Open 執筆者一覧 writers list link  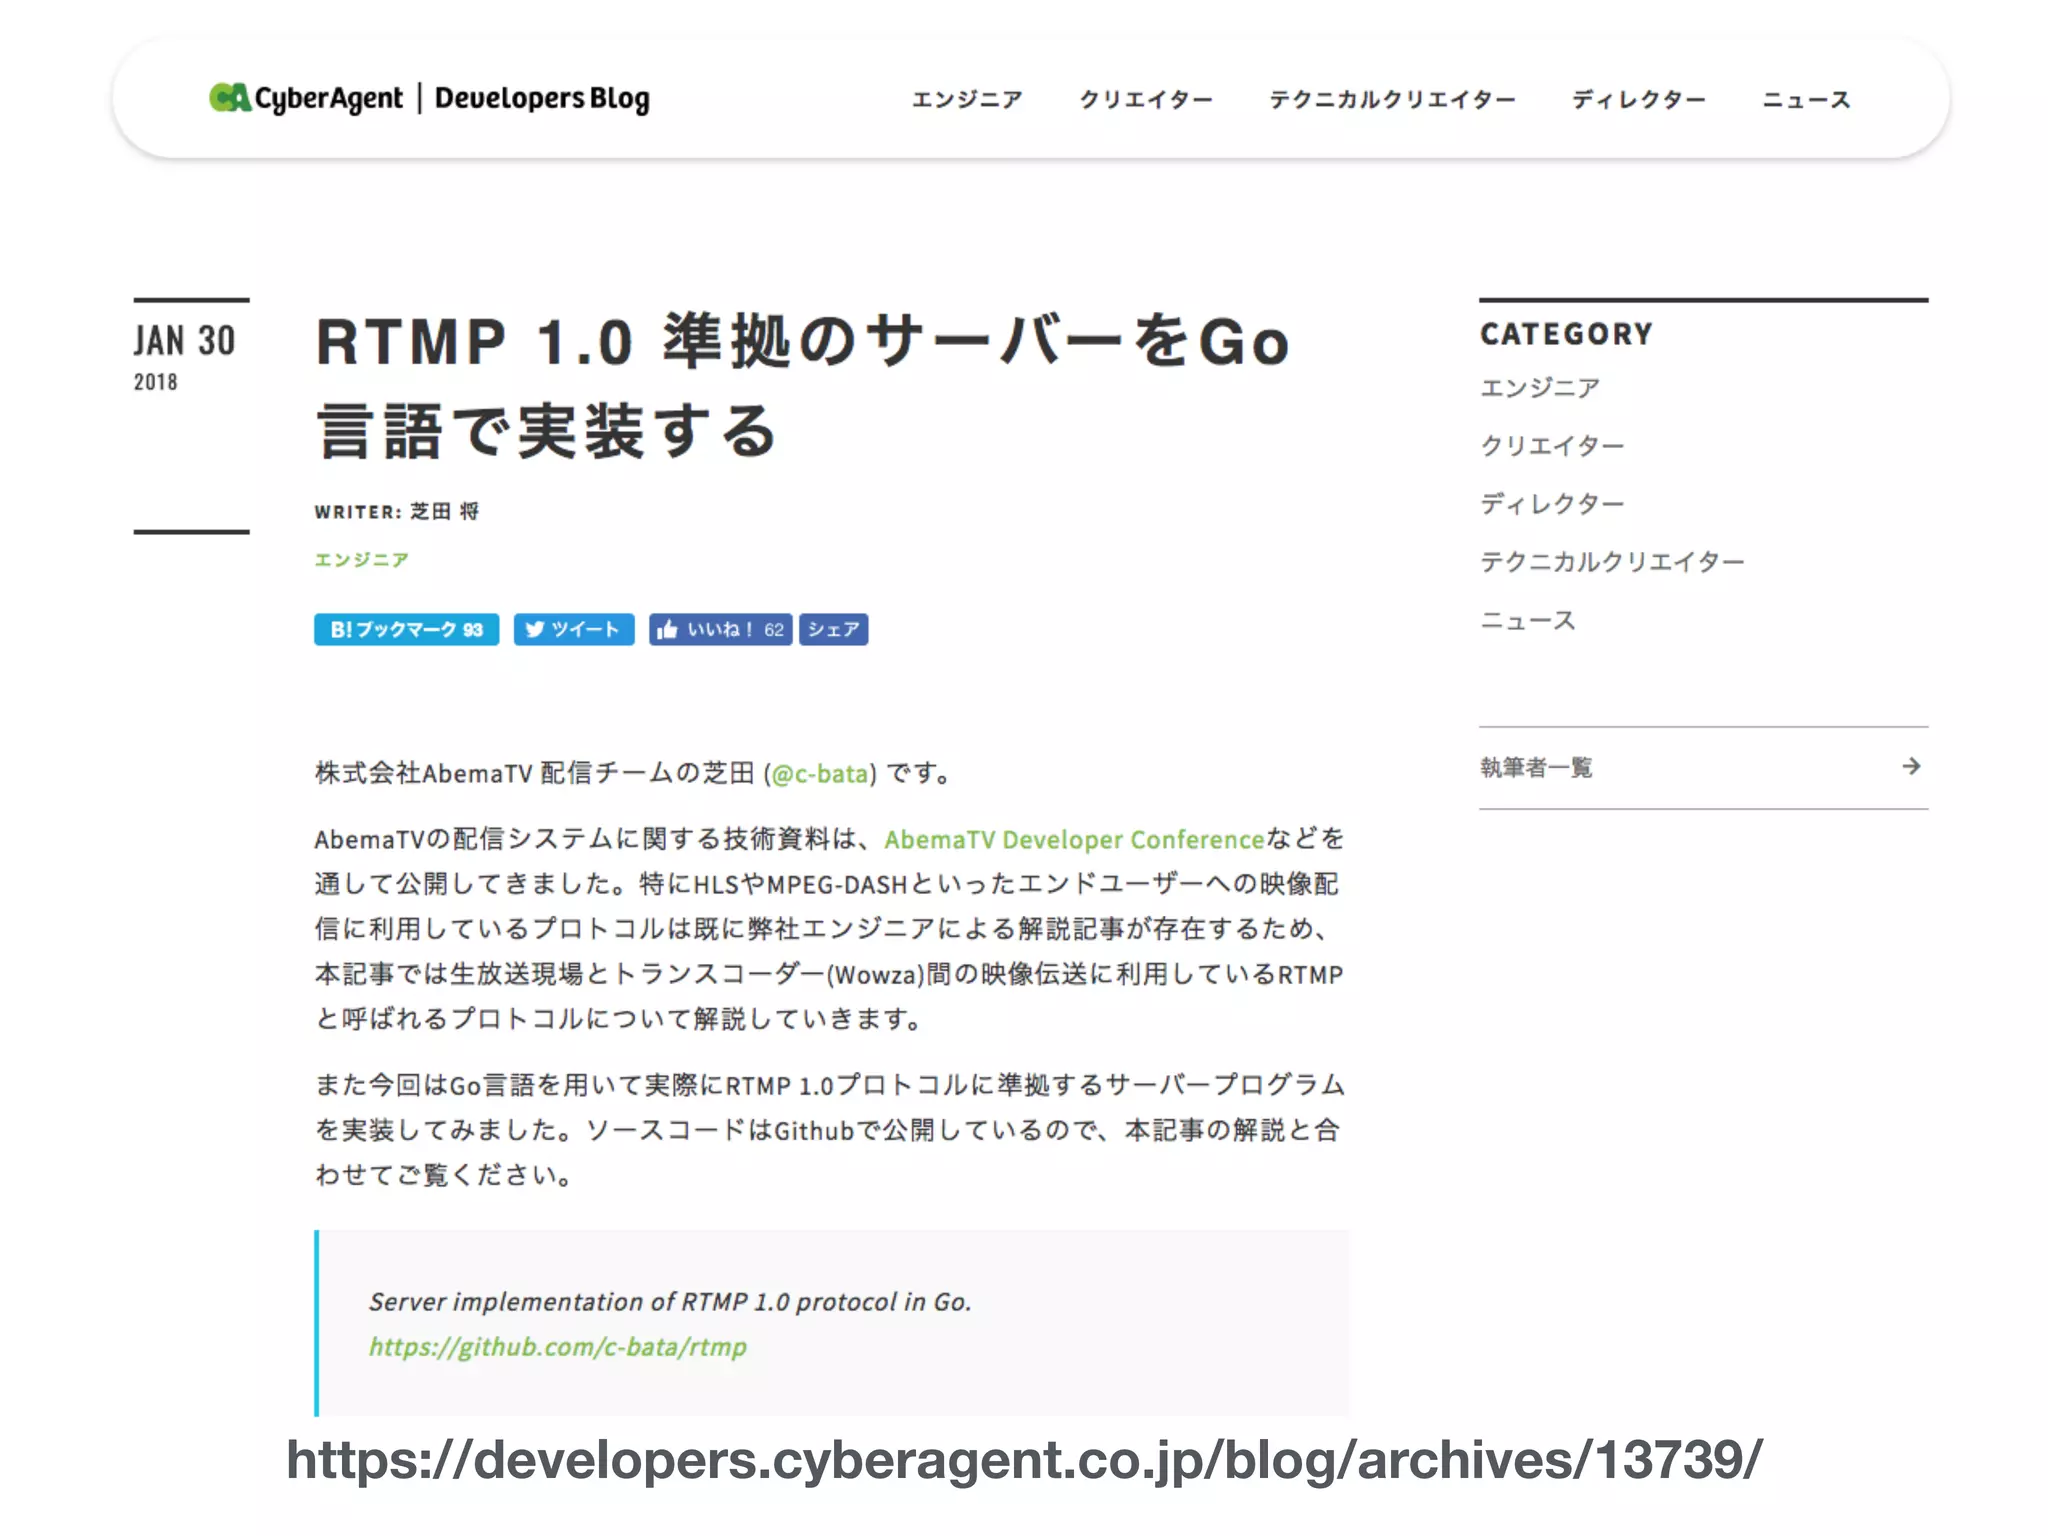coord(1536,767)
